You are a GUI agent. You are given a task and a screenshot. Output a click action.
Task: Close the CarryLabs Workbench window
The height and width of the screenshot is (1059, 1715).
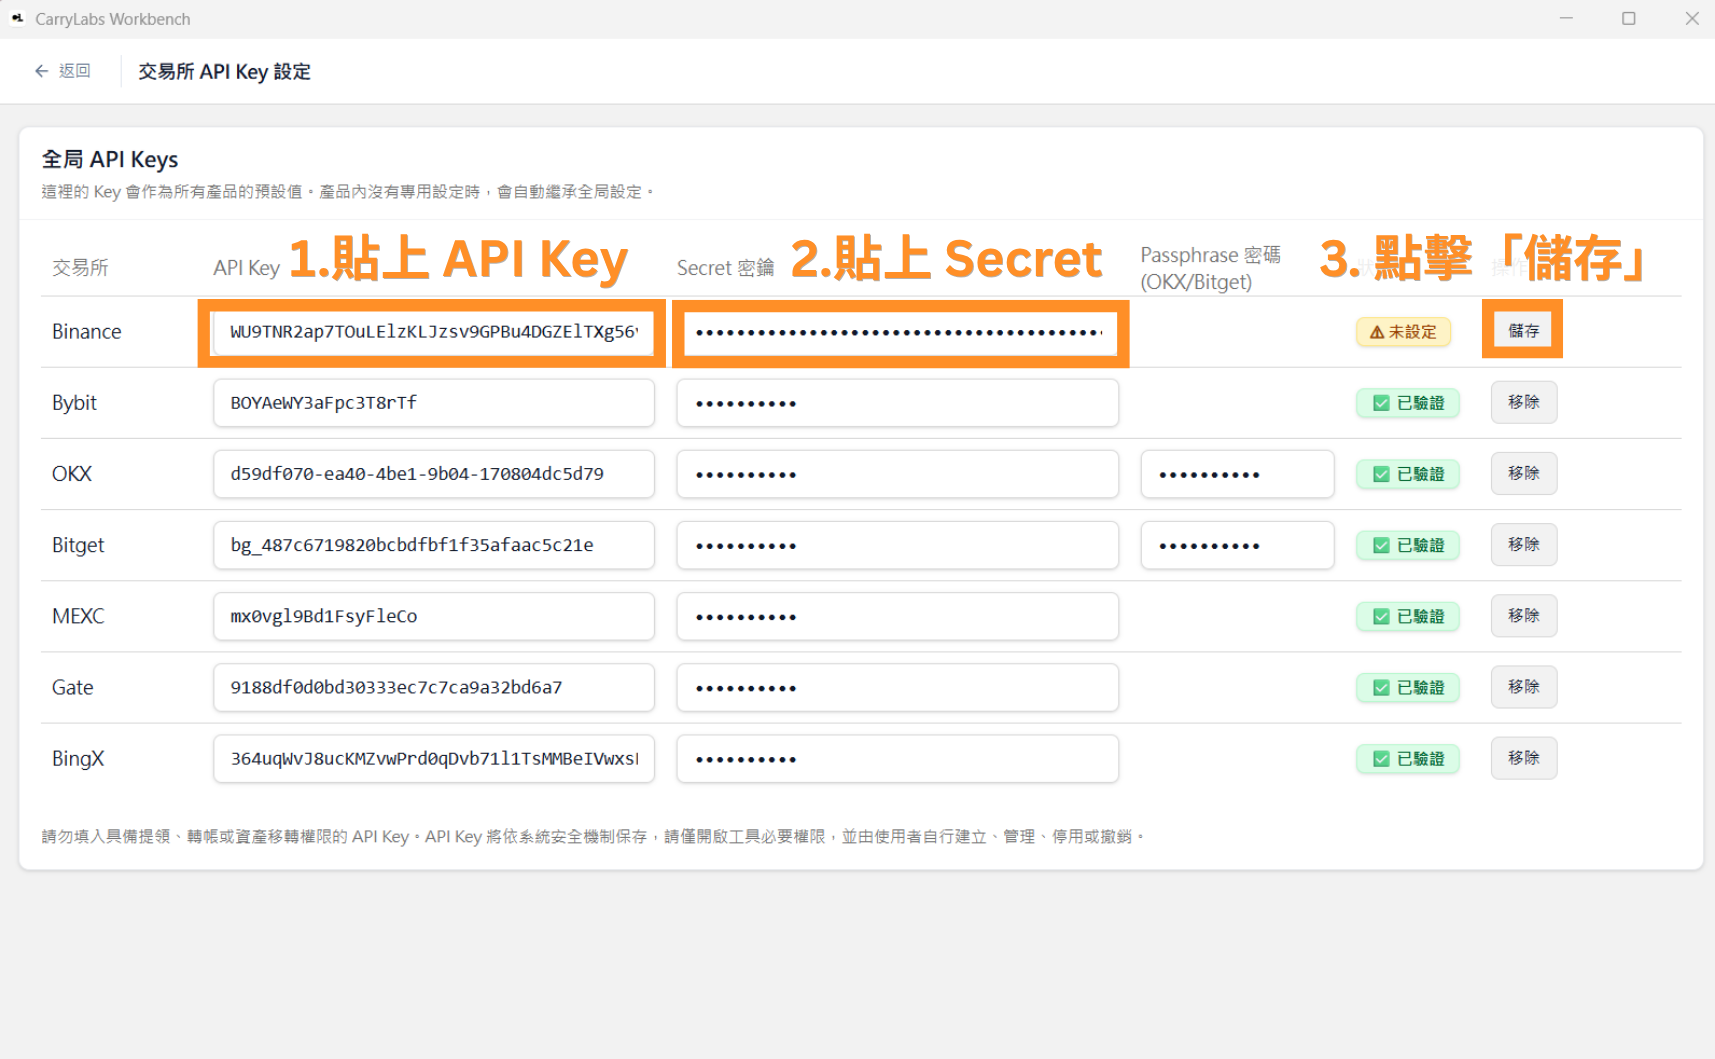[x=1691, y=18]
